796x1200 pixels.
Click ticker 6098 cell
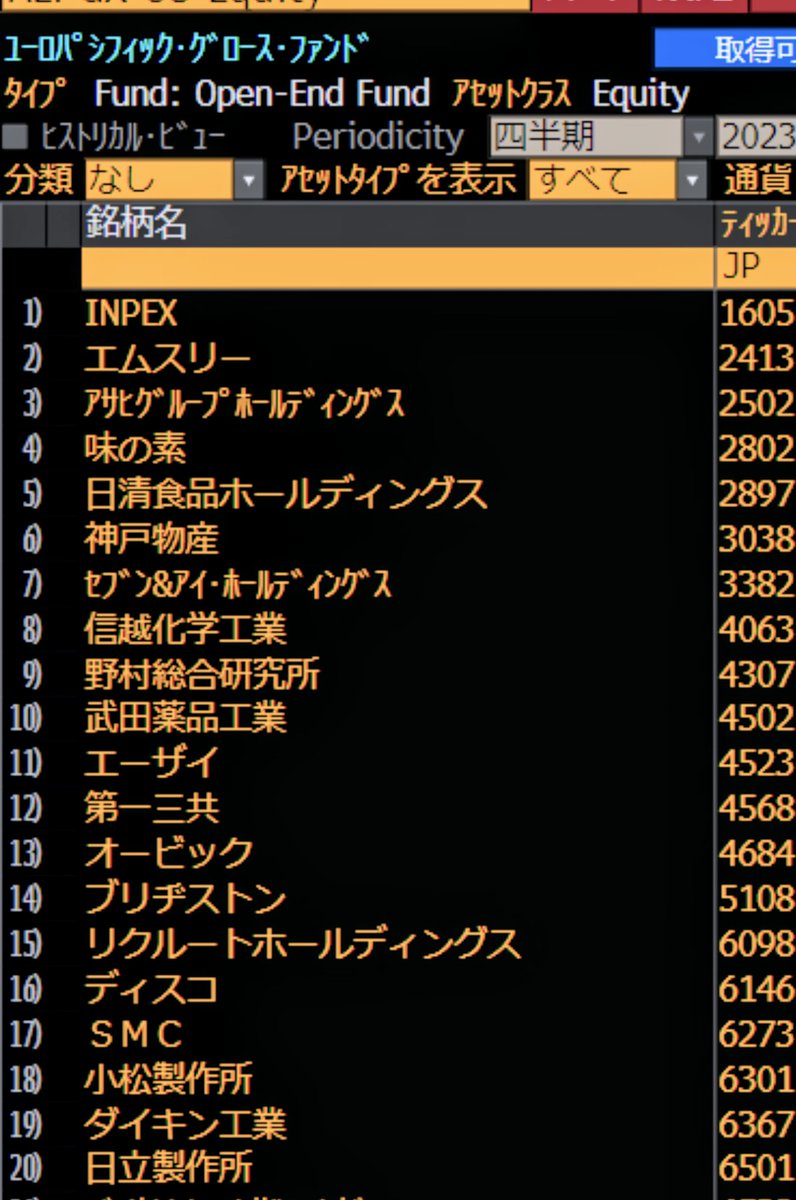757,944
